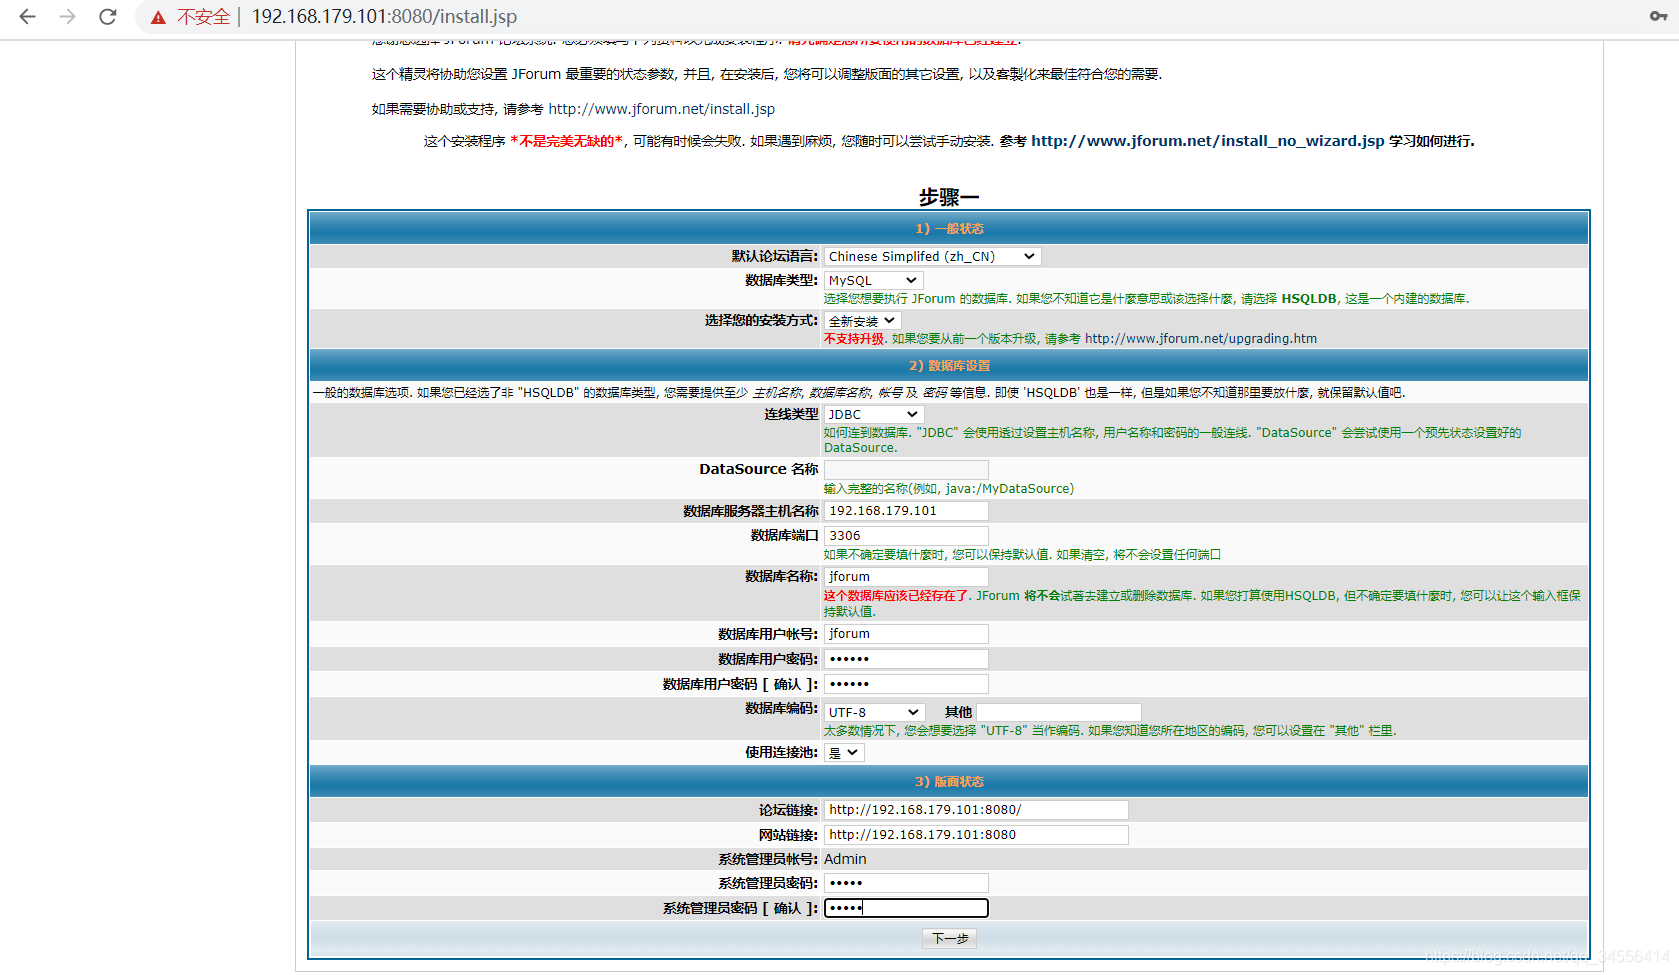Open the JDBC connection type dropdown
This screenshot has height=975, width=1679.
tap(873, 414)
